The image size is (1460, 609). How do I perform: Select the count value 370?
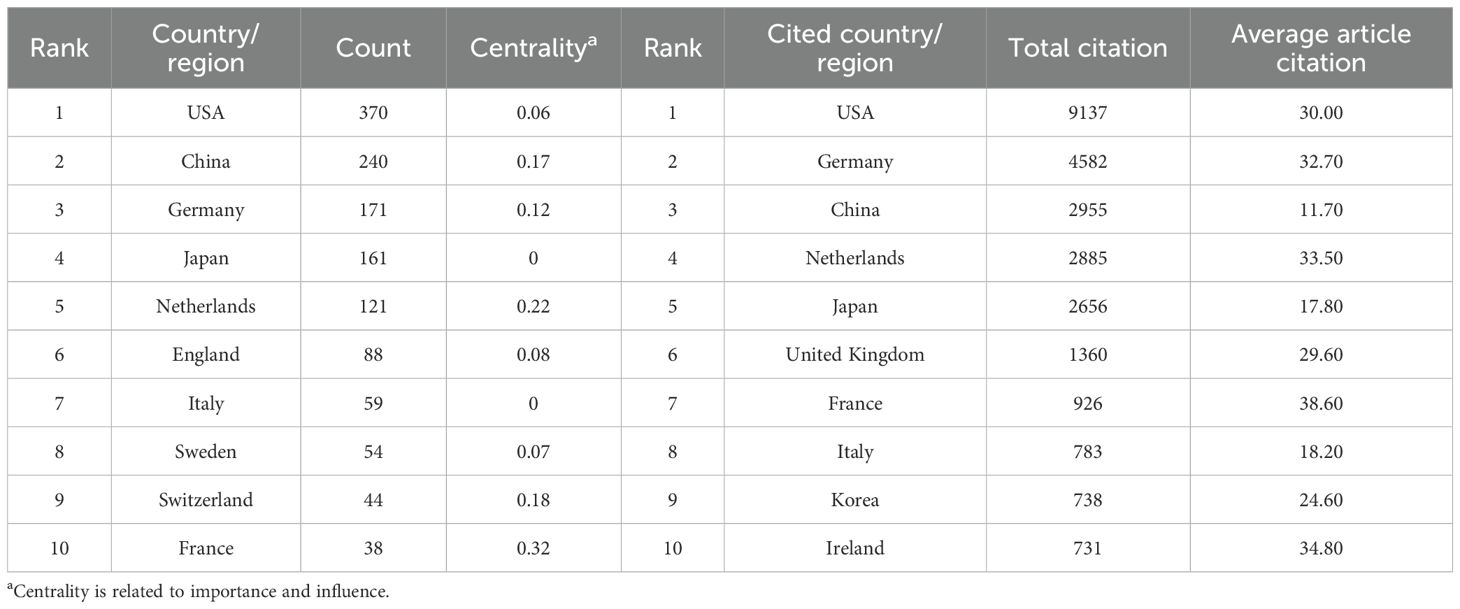click(373, 113)
